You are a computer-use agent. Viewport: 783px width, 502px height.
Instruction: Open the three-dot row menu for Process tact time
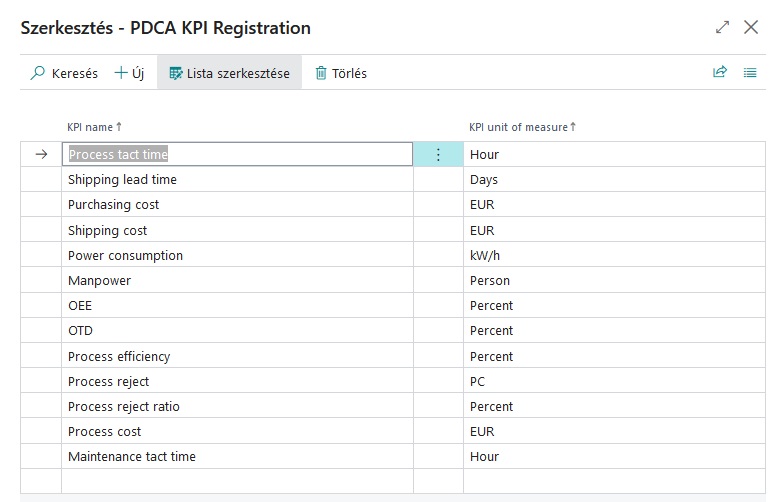tap(438, 155)
